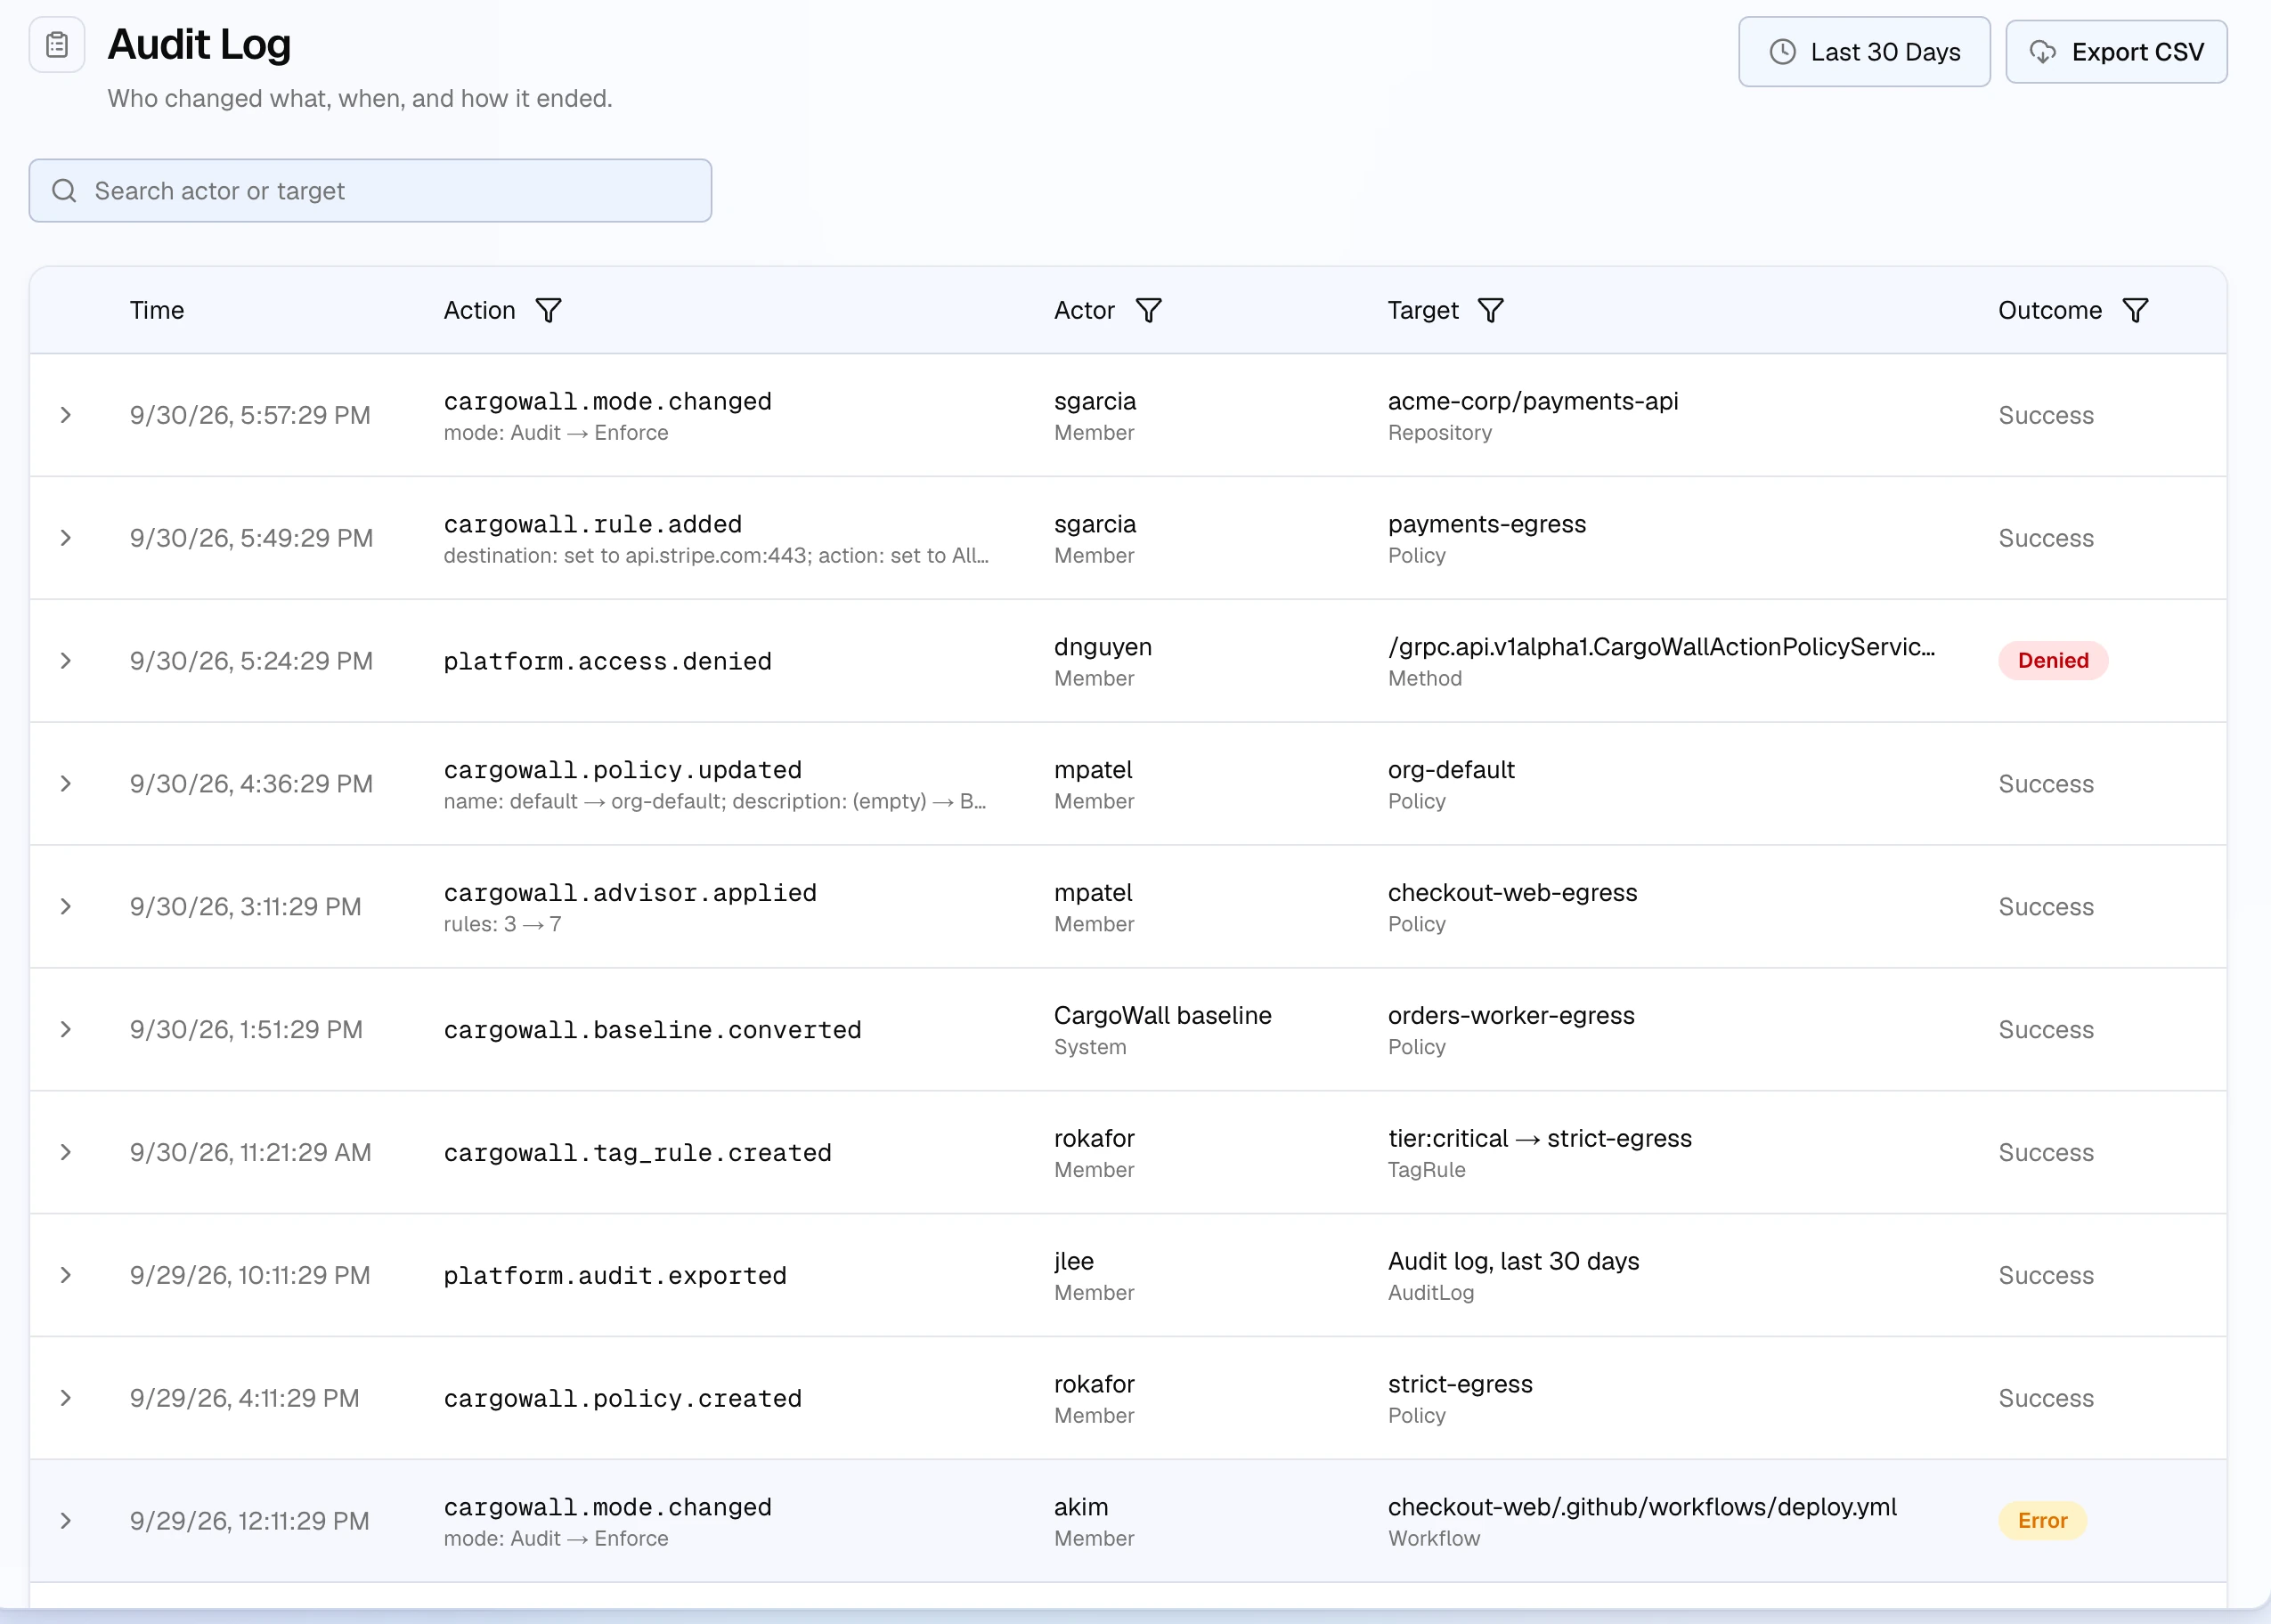Select target payments-egress
The image size is (2271, 1624).
(1487, 524)
